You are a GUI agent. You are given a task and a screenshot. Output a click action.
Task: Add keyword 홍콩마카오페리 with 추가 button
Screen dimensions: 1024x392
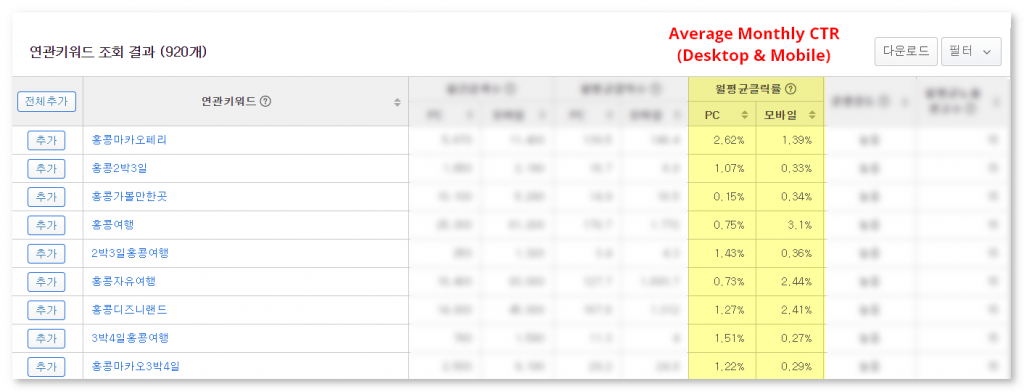coord(46,140)
